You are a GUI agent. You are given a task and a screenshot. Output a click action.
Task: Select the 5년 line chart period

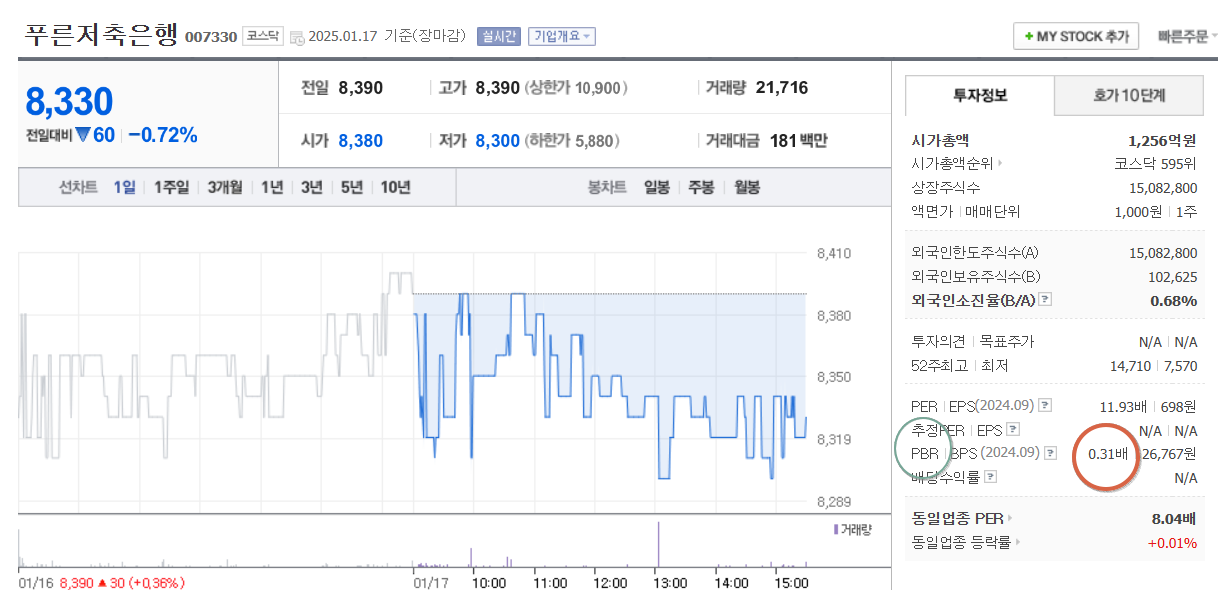352,187
